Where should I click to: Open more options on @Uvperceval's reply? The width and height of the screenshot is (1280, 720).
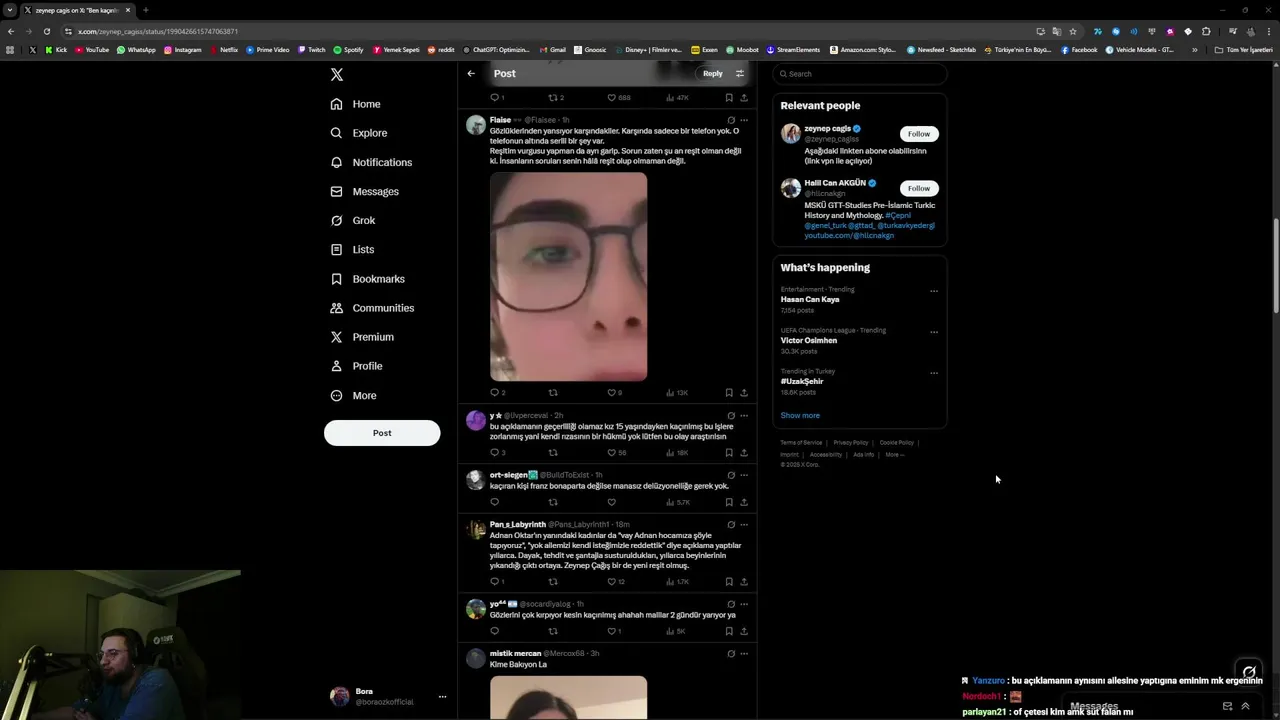[x=744, y=415]
